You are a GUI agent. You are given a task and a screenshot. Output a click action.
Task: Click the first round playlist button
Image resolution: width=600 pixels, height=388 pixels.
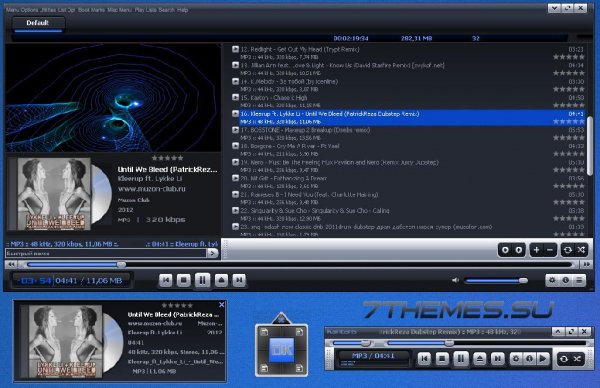505,250
